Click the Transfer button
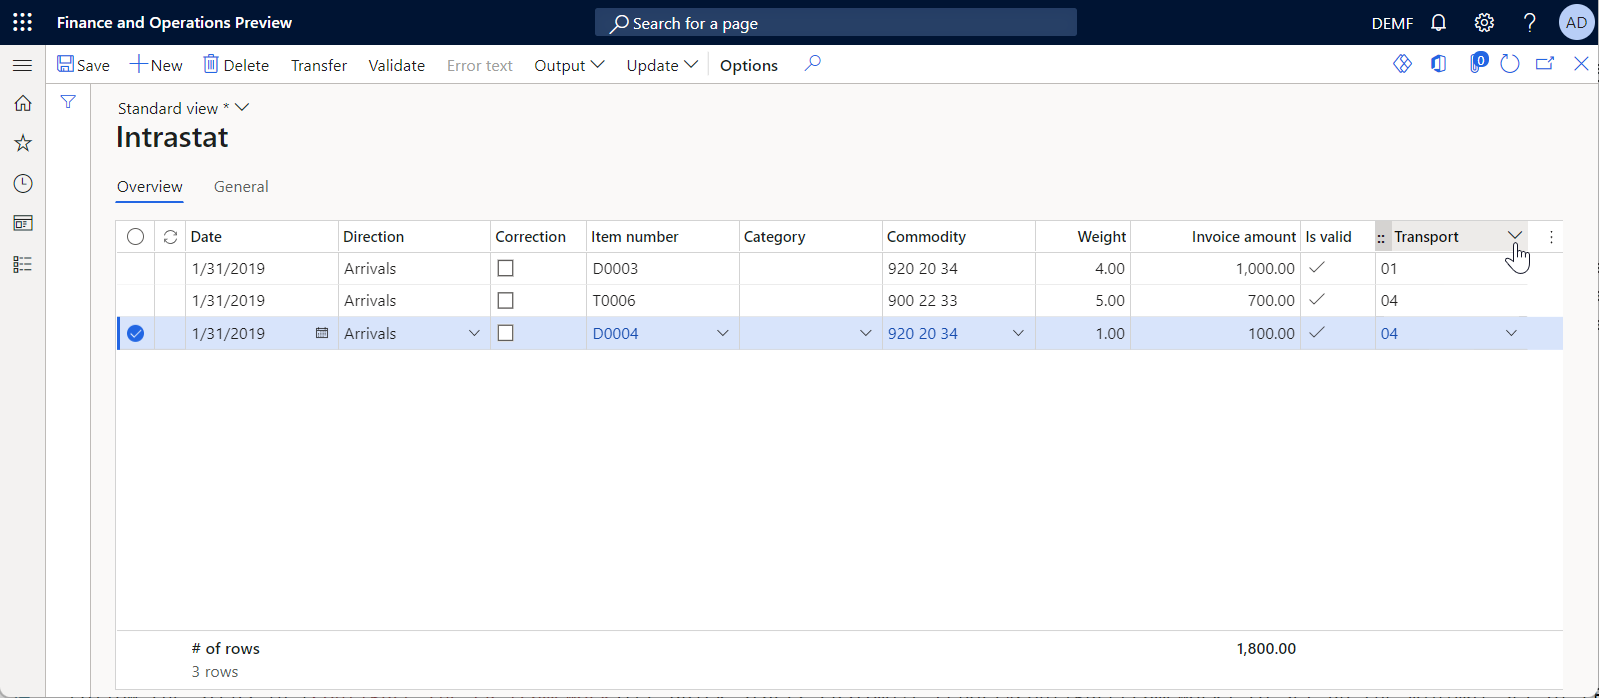 tap(319, 65)
